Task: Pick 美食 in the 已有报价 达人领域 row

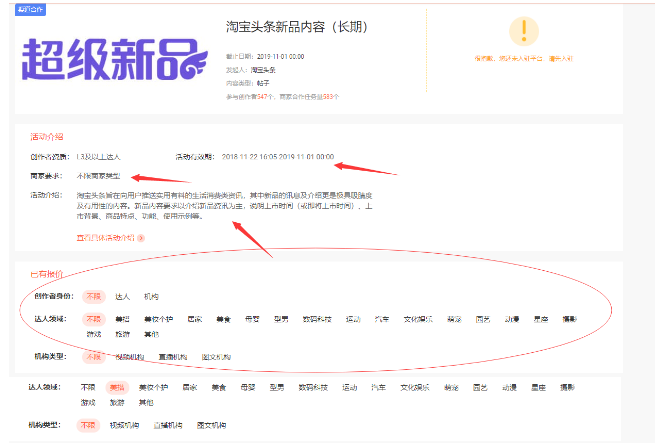Action: pos(223,319)
